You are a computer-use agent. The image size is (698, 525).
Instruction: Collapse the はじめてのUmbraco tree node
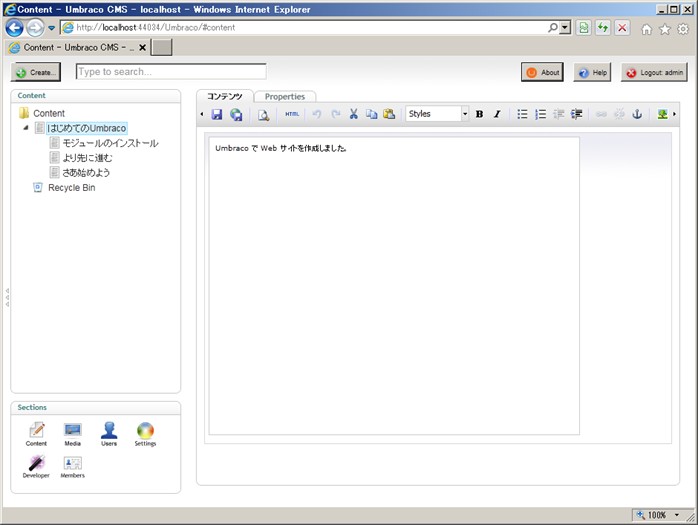(26, 128)
